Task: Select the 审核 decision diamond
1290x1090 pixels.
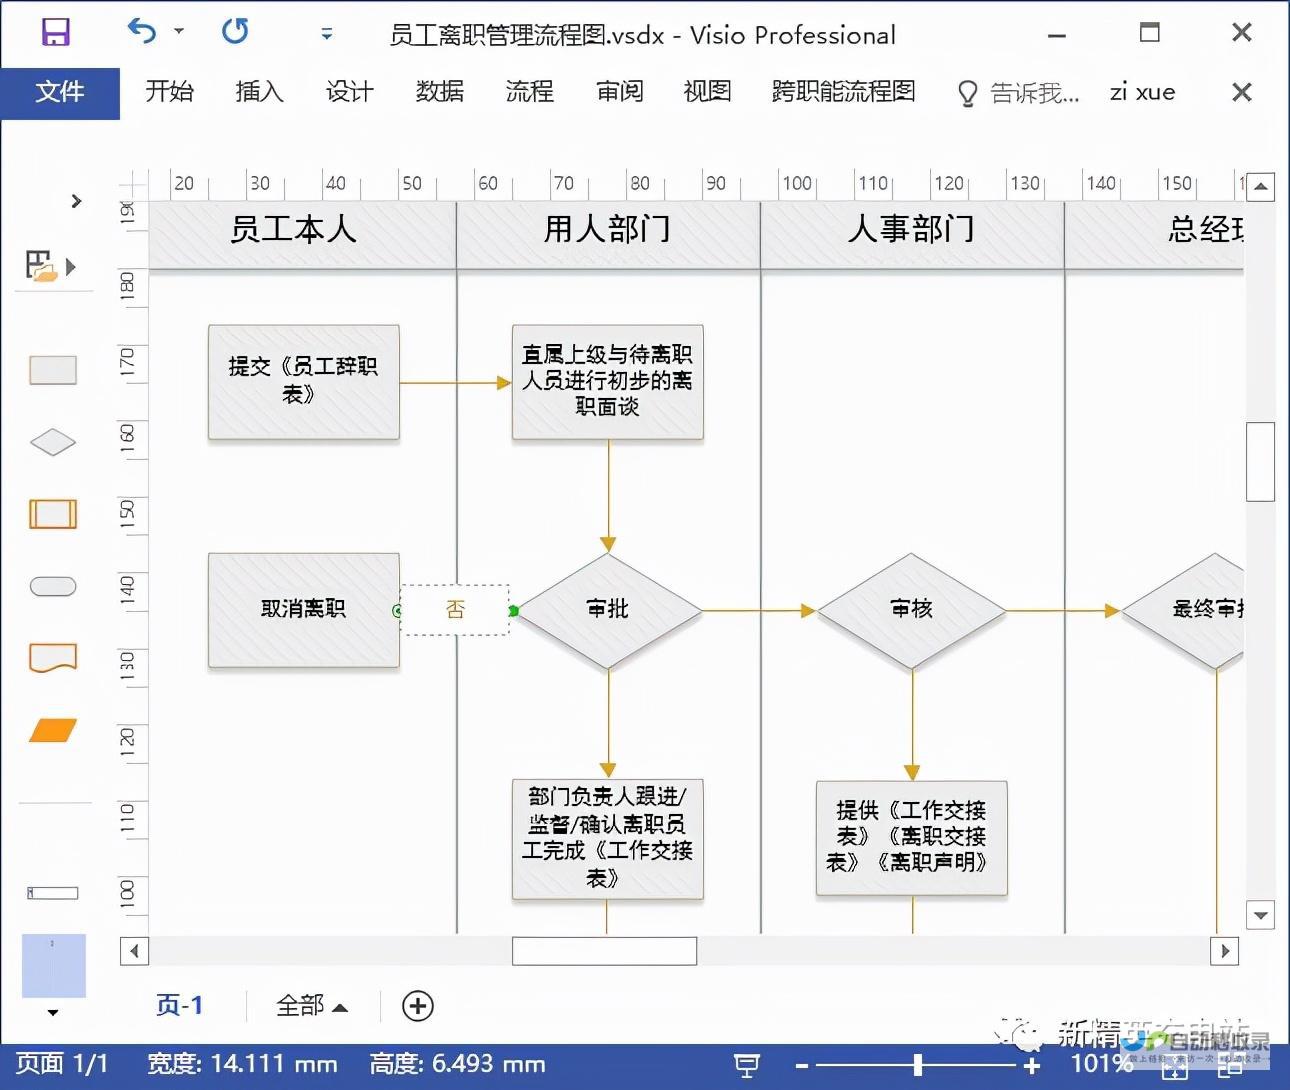Action: pyautogui.click(x=912, y=610)
